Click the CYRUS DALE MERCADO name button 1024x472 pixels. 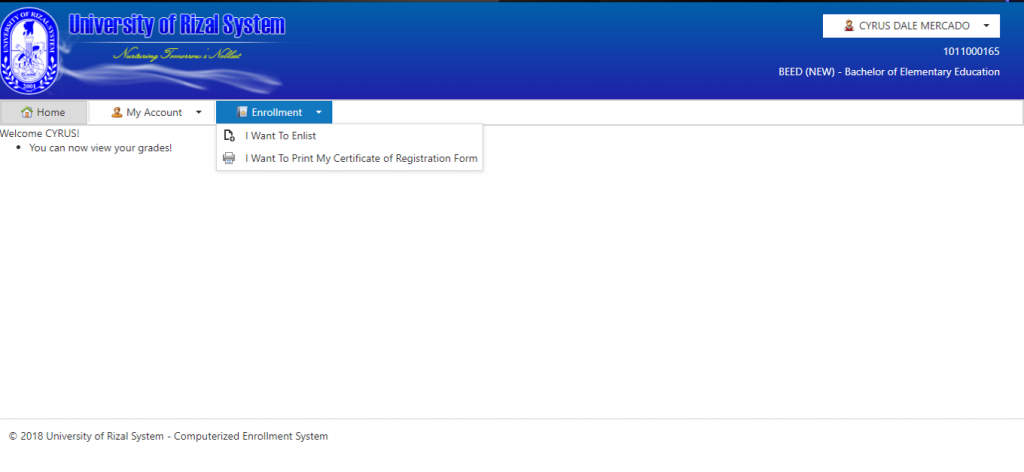(x=911, y=25)
